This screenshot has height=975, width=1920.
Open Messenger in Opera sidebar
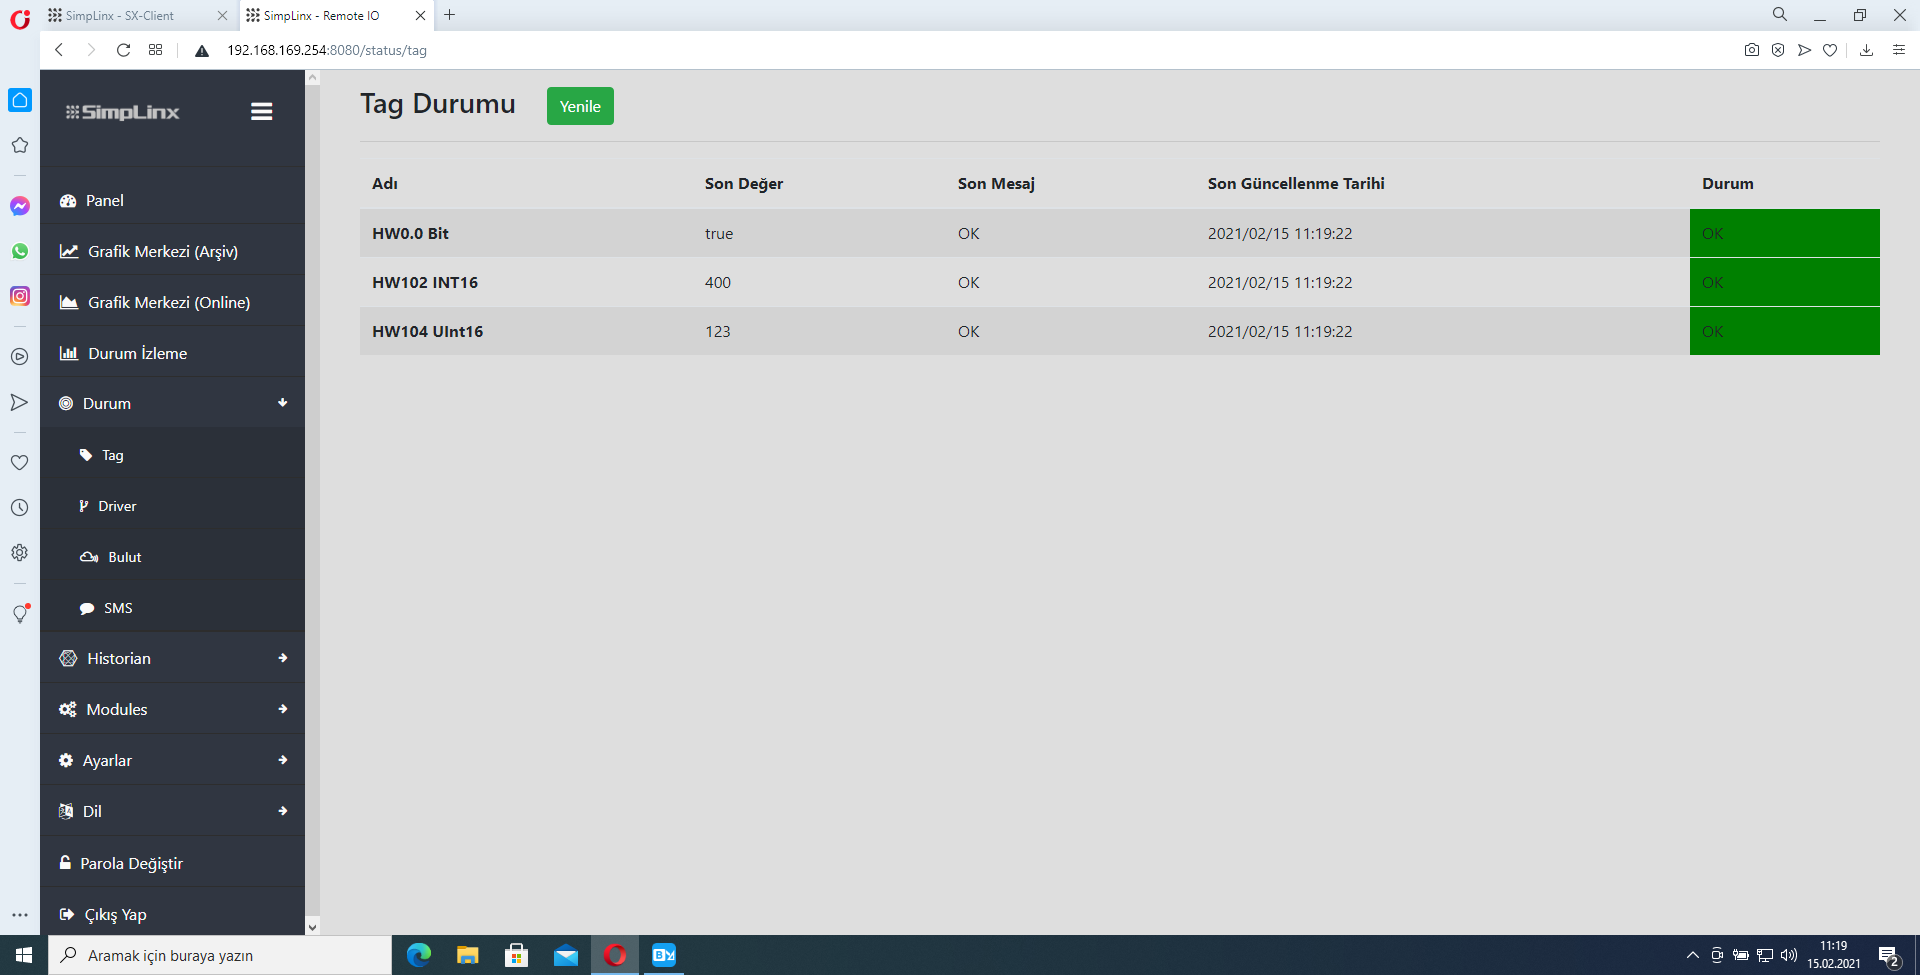point(20,206)
